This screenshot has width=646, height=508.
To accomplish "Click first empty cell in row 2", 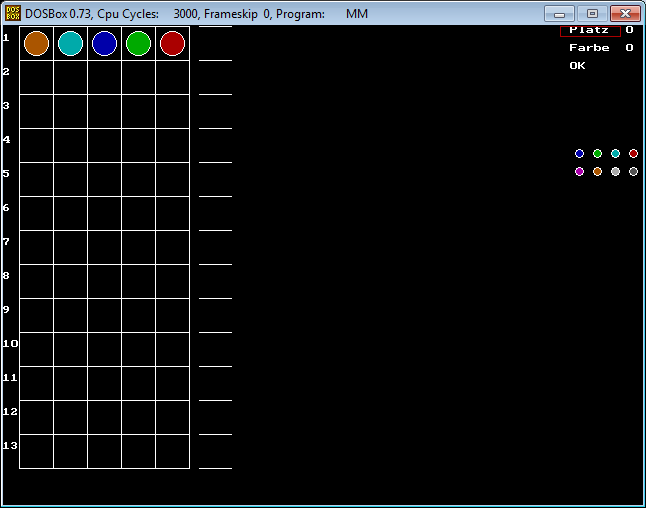I will [36, 77].
